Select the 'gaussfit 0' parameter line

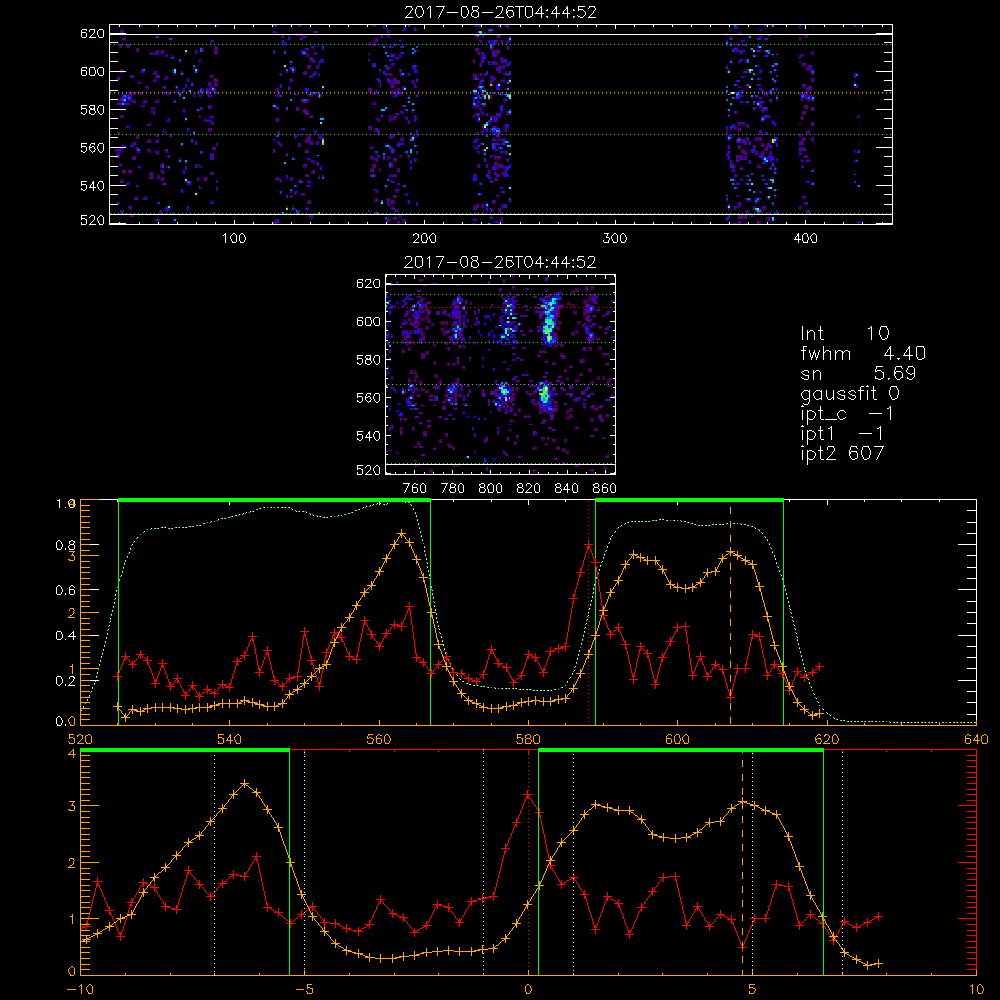click(x=850, y=393)
